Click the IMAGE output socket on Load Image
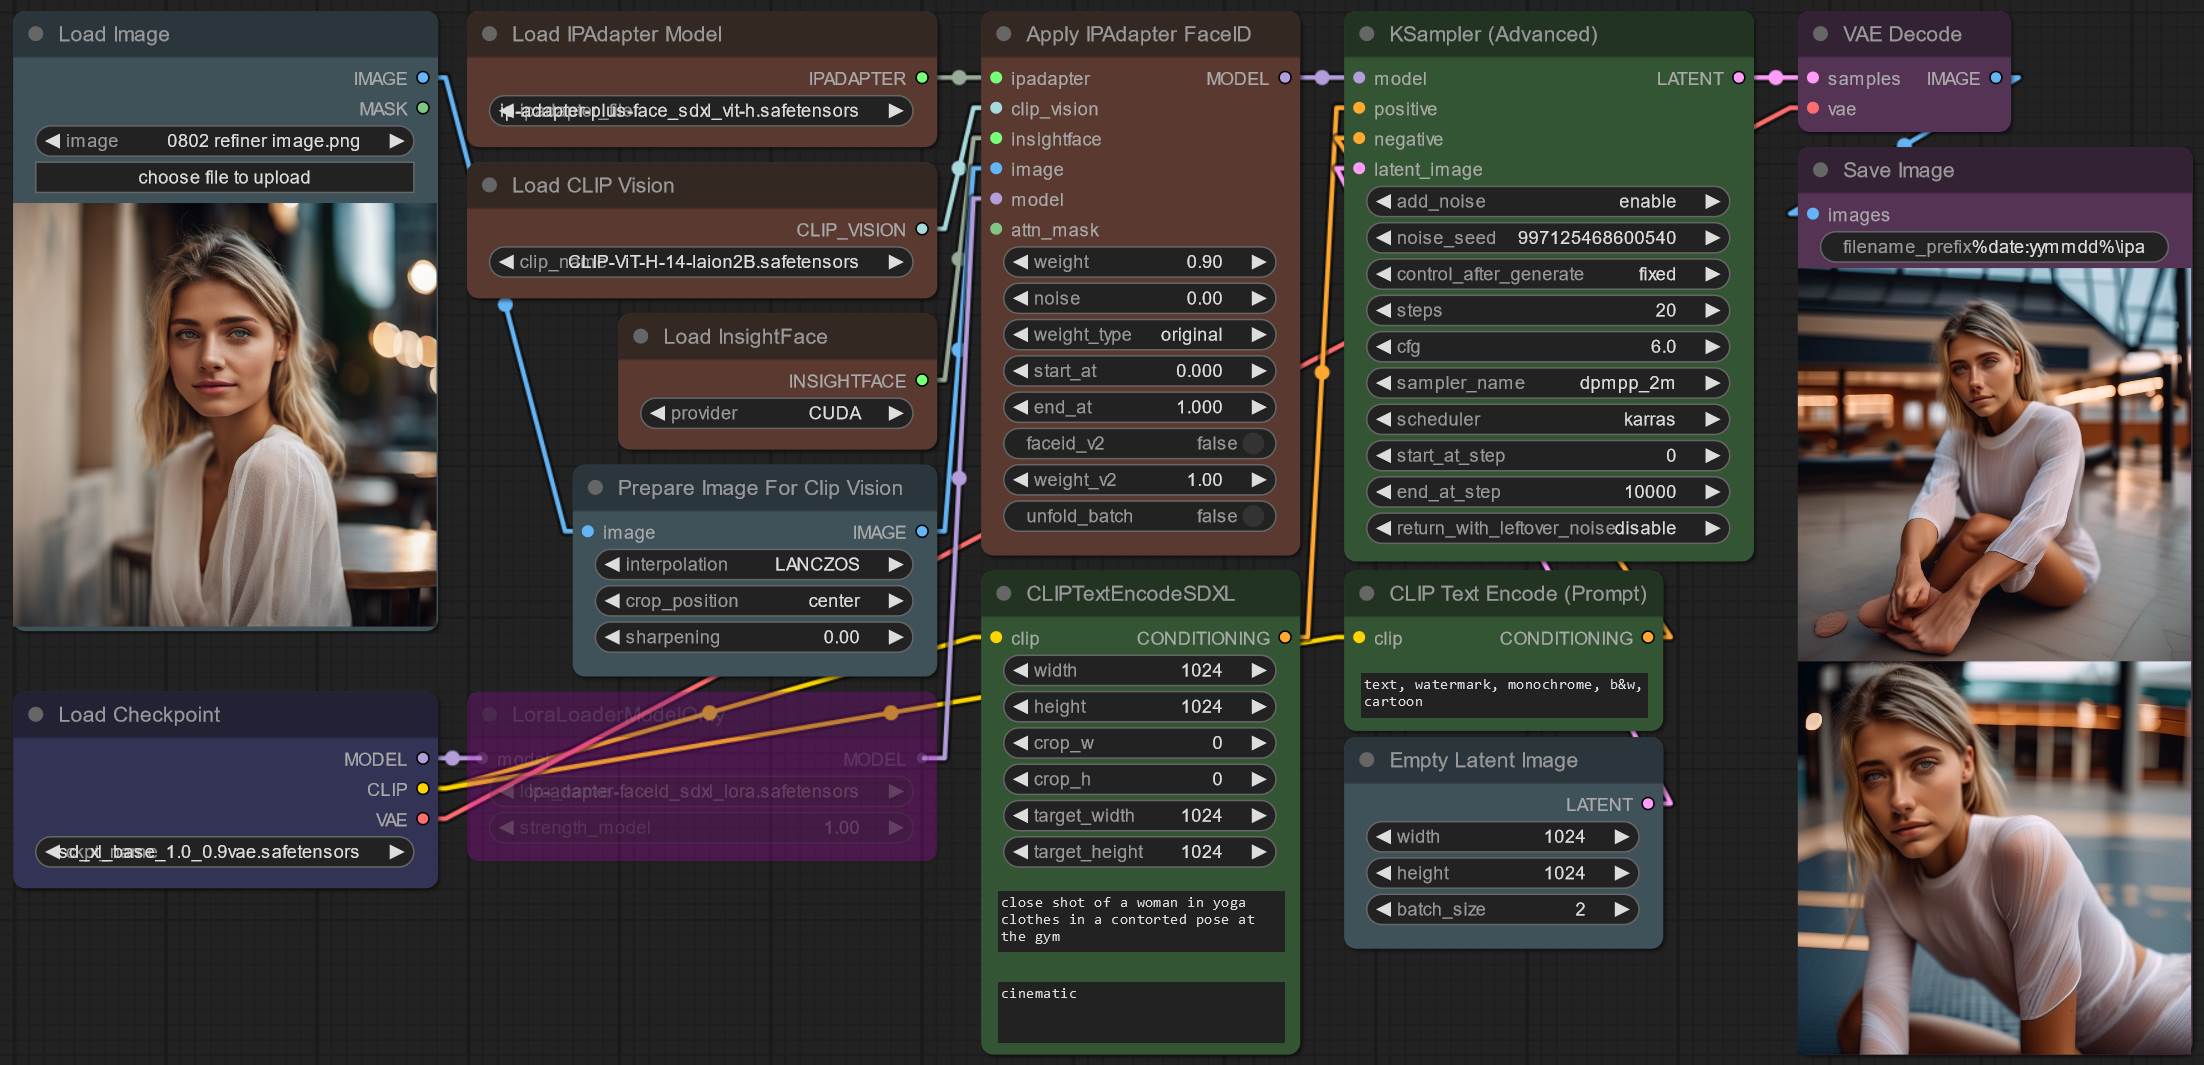Image resolution: width=2204 pixels, height=1065 pixels. (423, 78)
